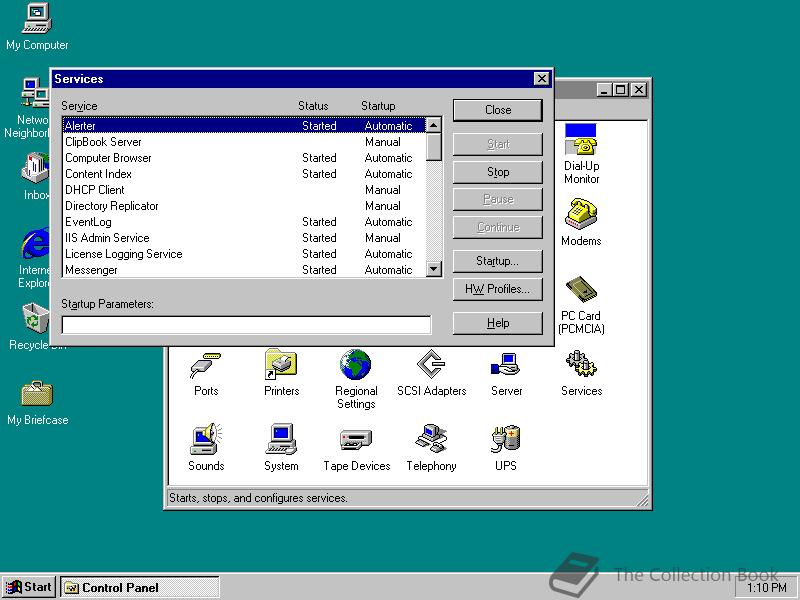The height and width of the screenshot is (600, 800).
Task: Click the Stop button for the service
Action: (x=498, y=172)
